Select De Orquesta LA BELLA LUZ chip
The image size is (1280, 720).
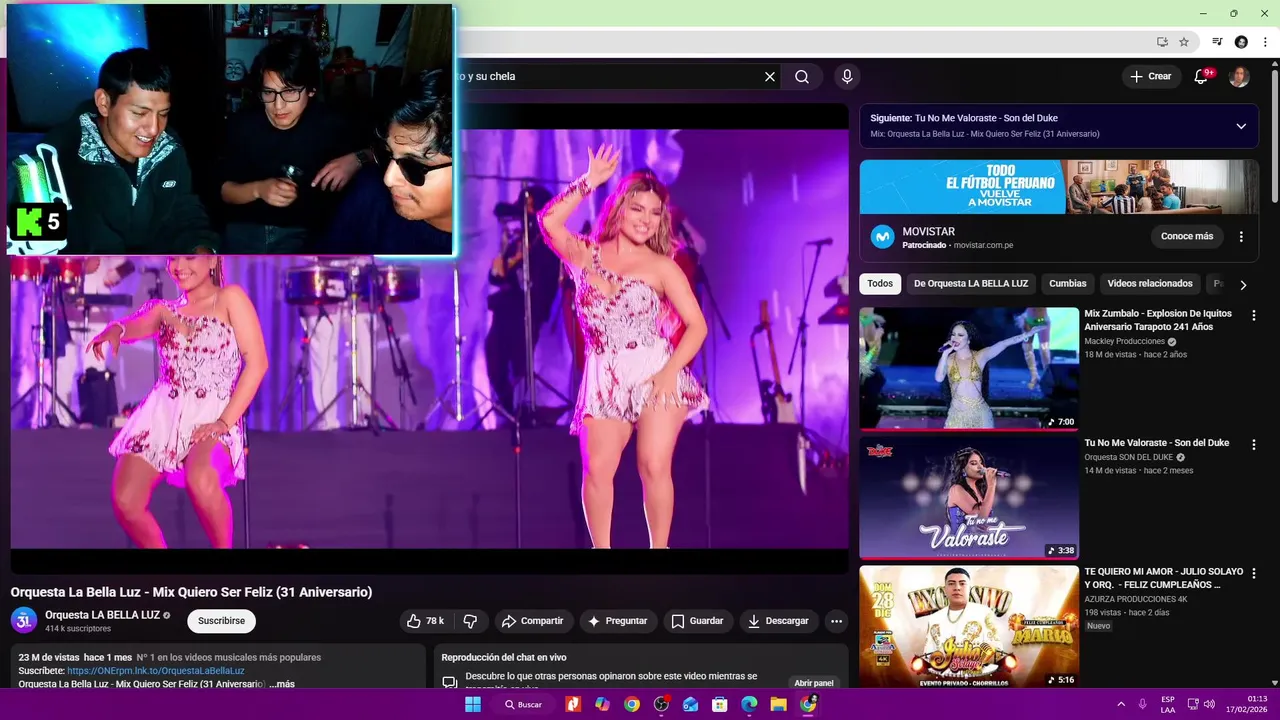(x=971, y=284)
